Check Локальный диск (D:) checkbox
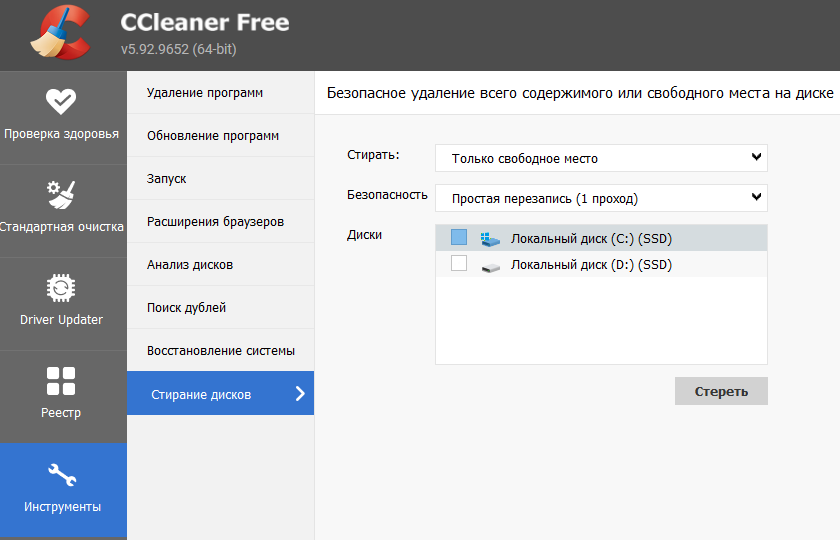This screenshot has height=540, width=840. pyautogui.click(x=459, y=264)
